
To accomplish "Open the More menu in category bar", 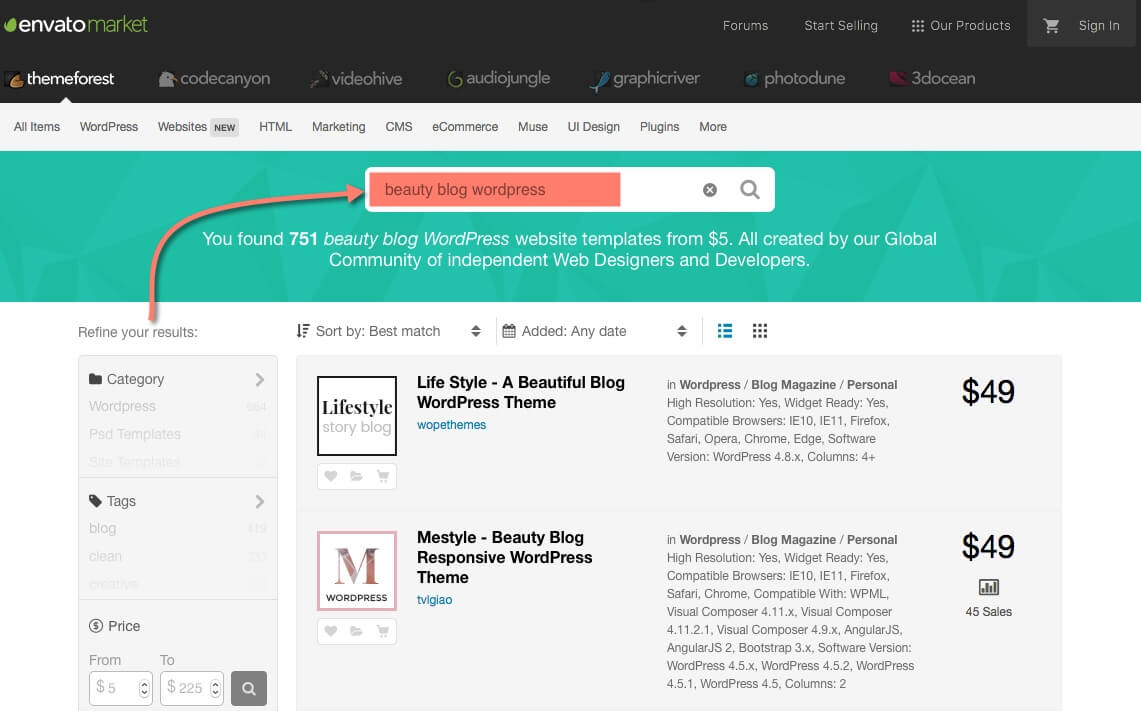I will (x=713, y=127).
